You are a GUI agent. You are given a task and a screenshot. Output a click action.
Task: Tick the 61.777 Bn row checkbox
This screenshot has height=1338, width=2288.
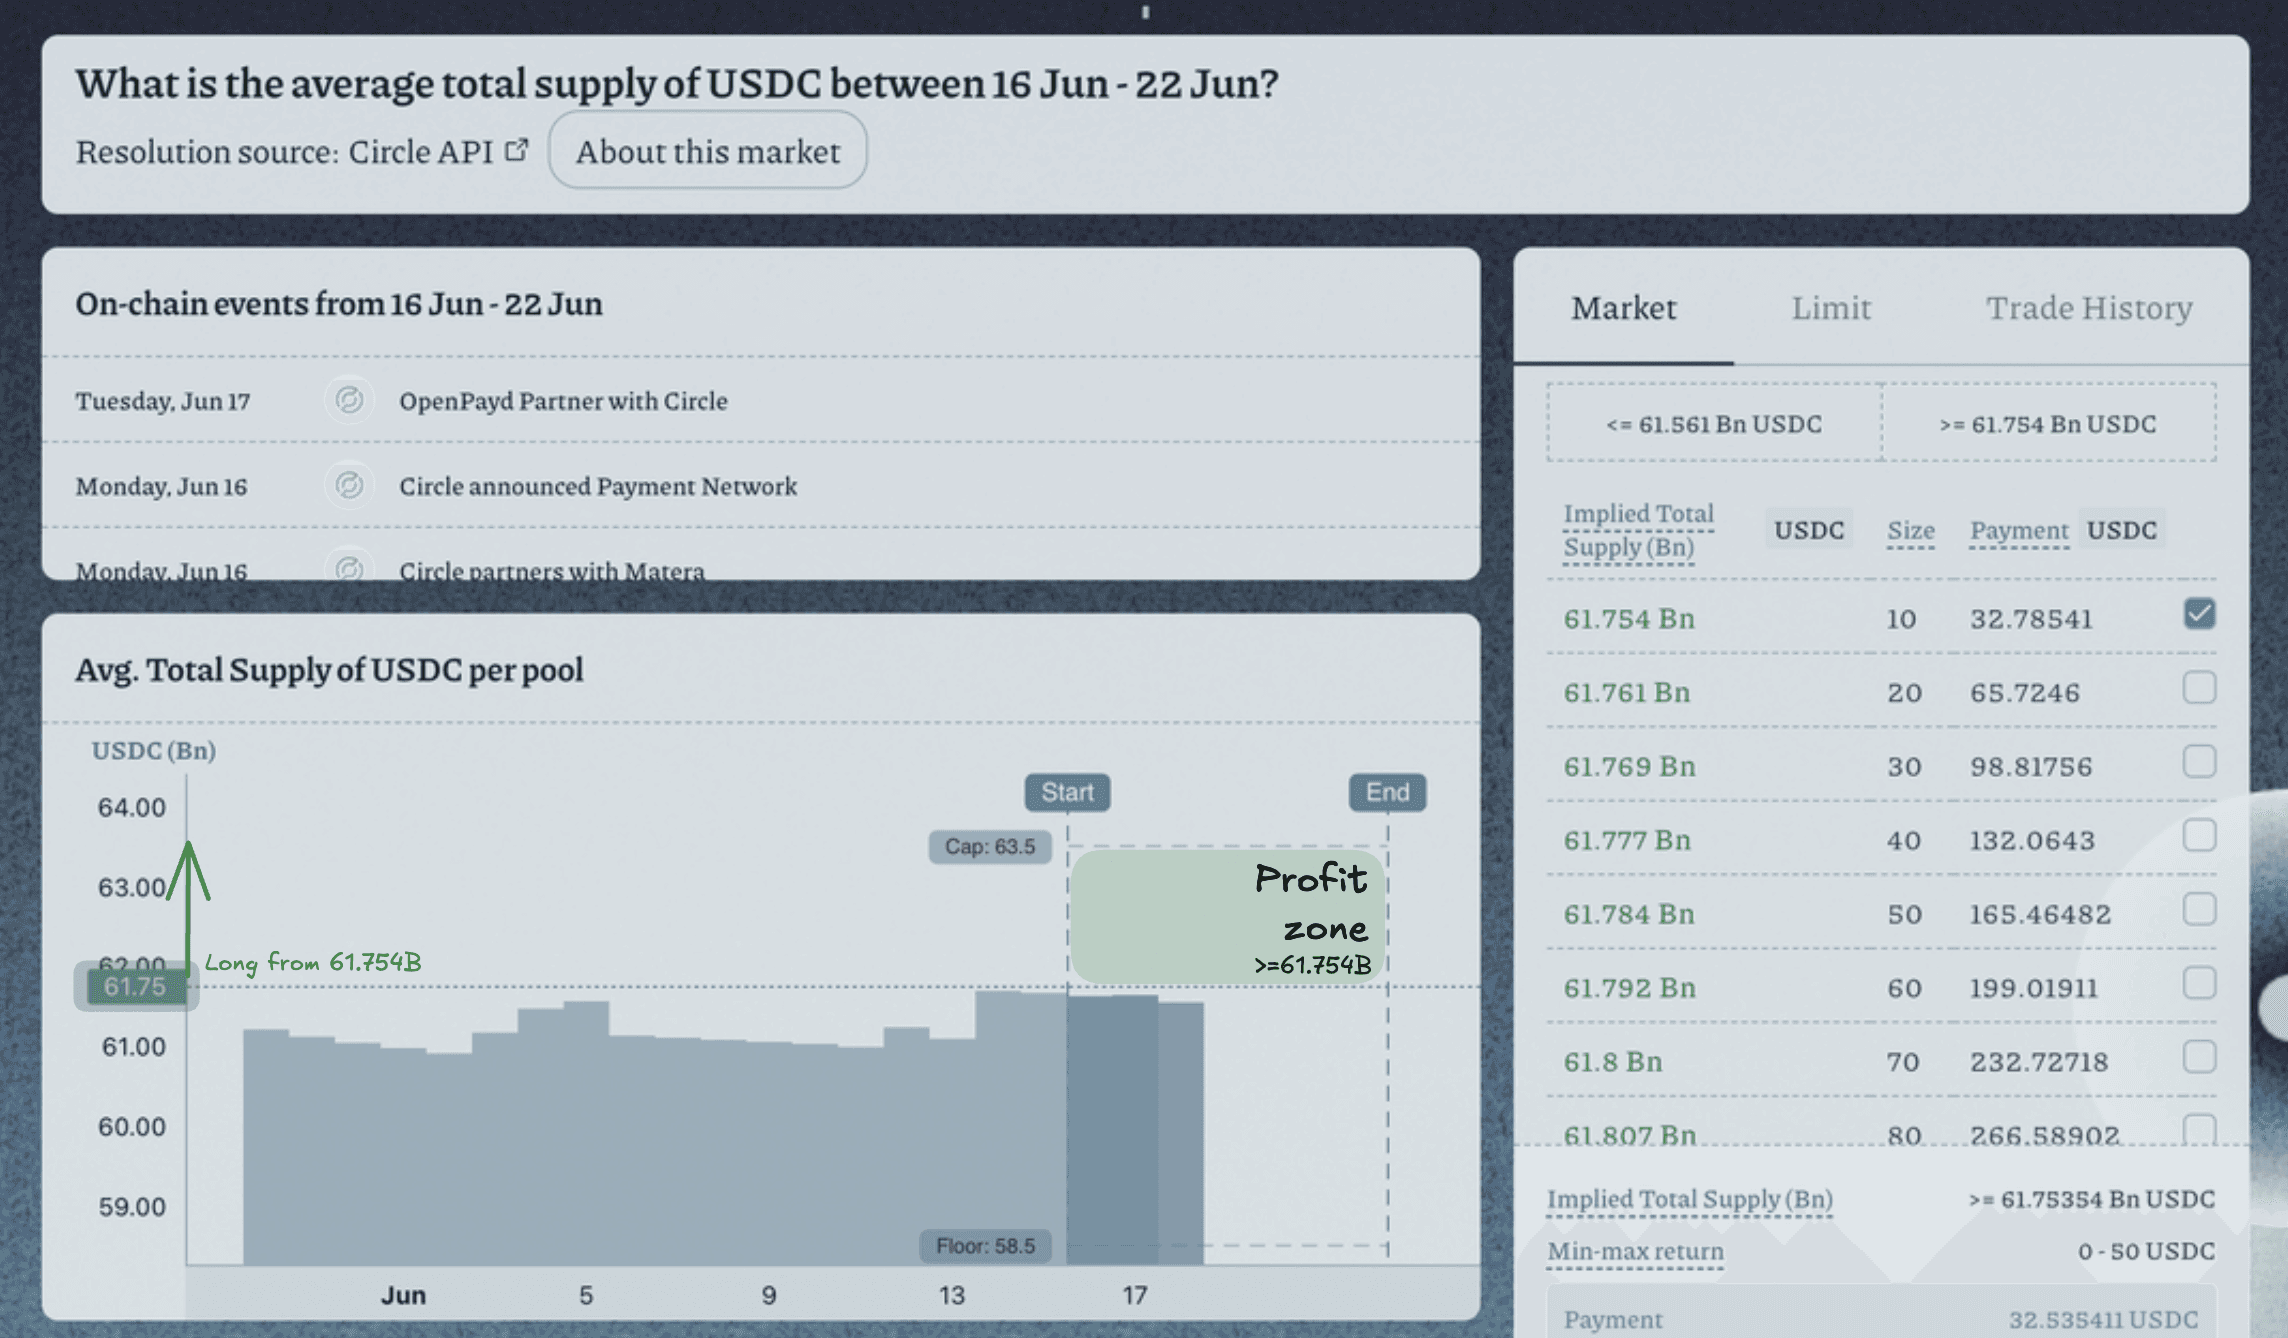click(2199, 835)
